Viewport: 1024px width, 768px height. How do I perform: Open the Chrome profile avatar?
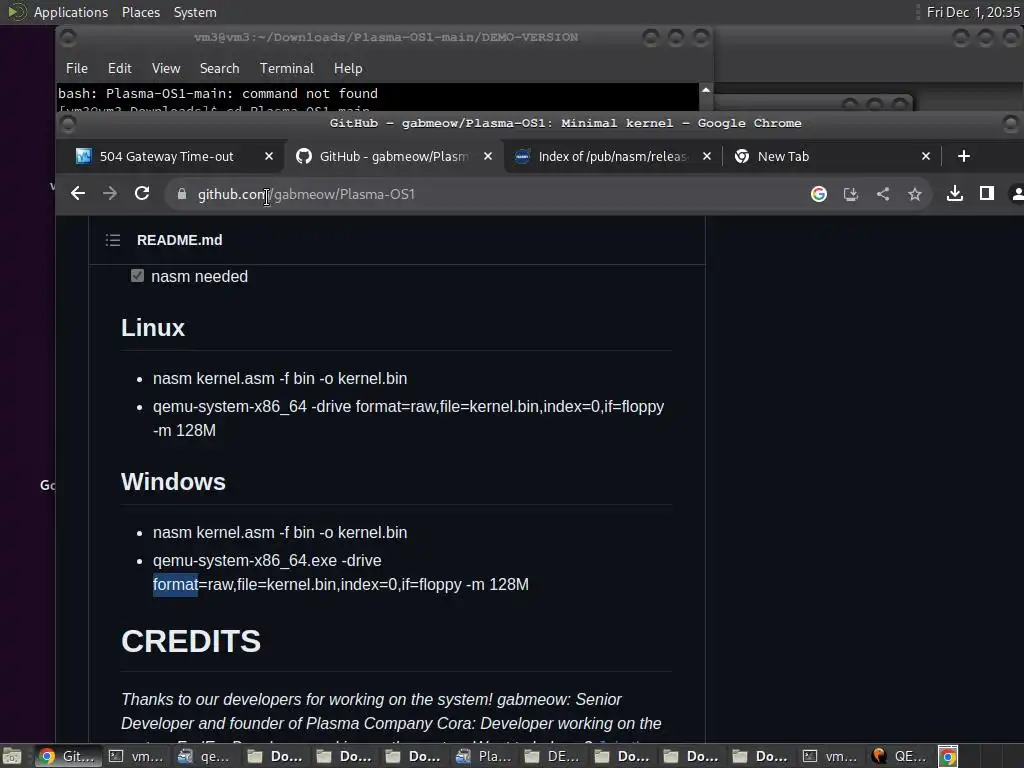[1017, 193]
